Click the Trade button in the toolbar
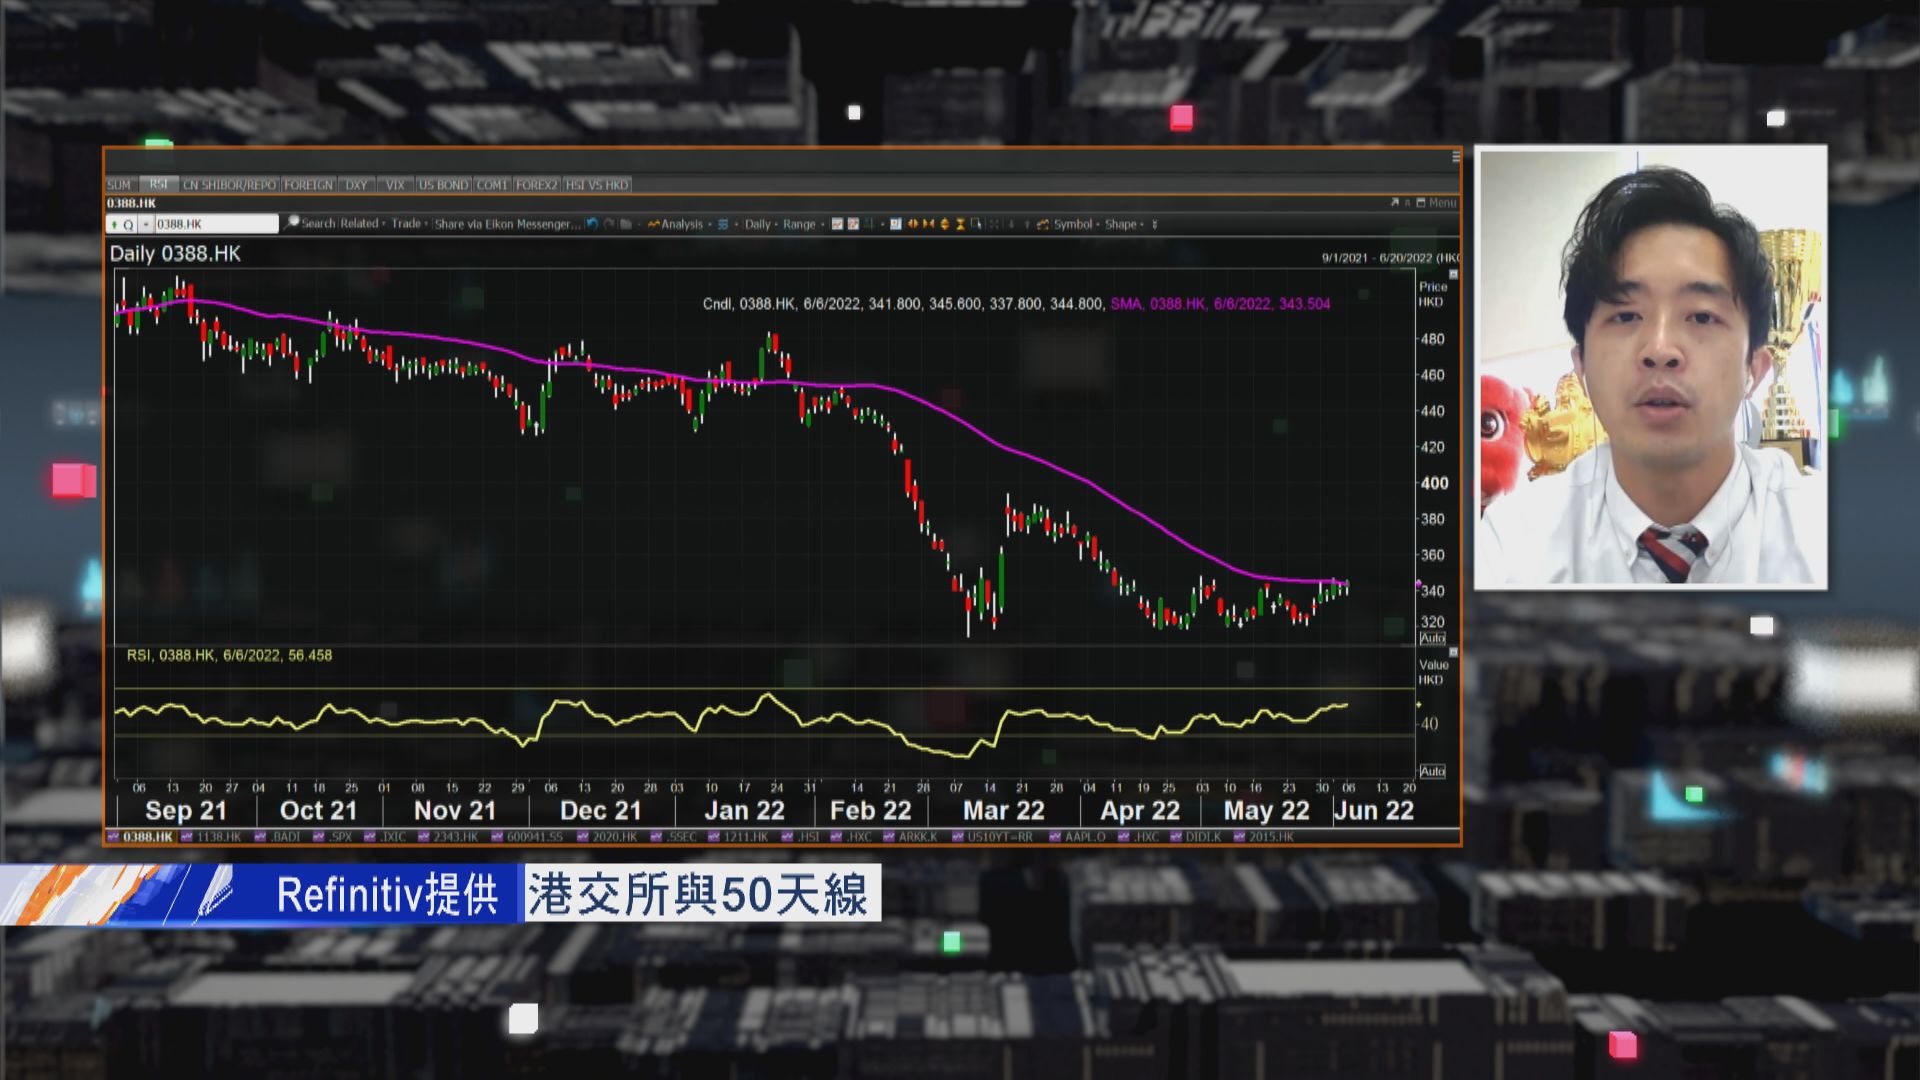 coord(405,224)
